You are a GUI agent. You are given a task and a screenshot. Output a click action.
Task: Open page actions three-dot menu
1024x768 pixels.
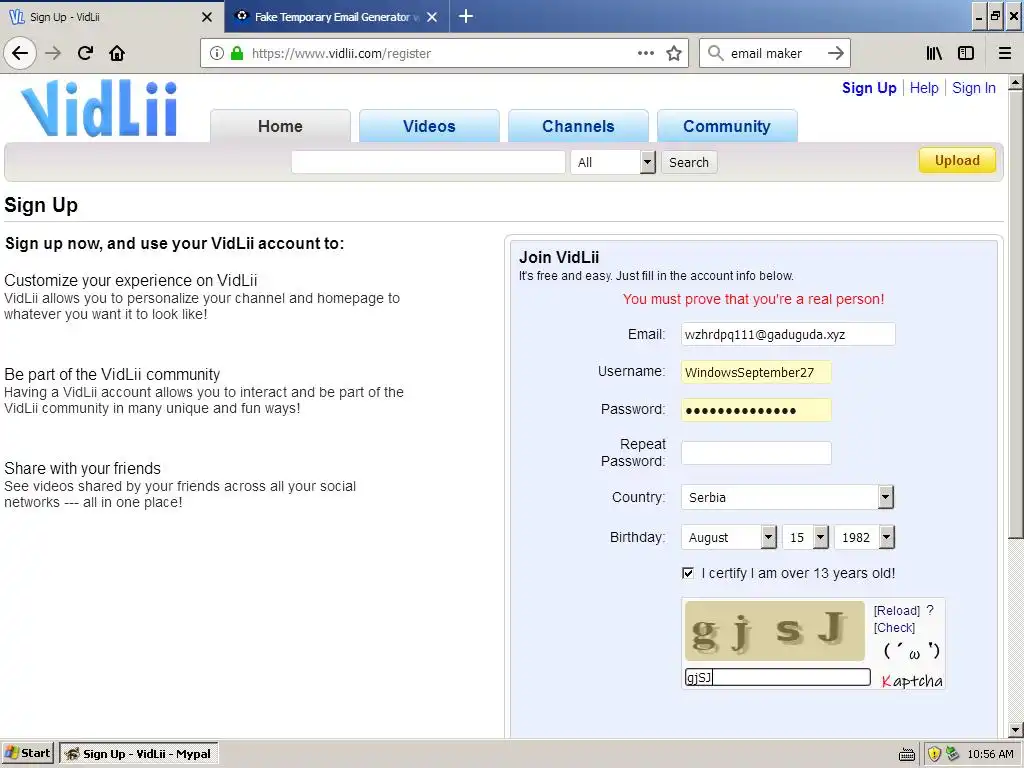click(646, 54)
